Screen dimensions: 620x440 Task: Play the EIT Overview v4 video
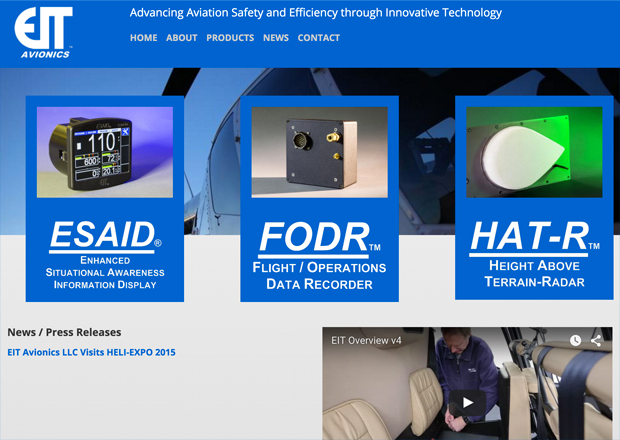click(467, 402)
